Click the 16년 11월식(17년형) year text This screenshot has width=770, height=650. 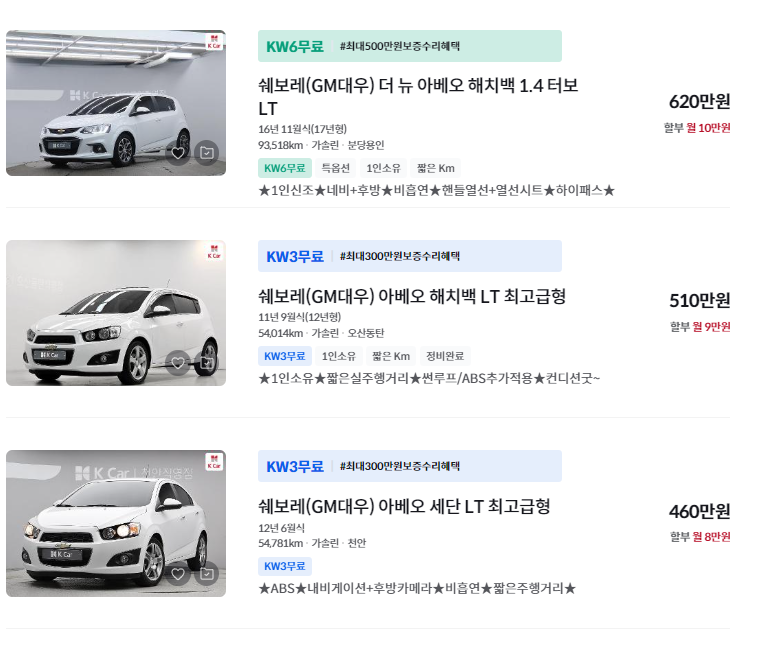tap(302, 129)
